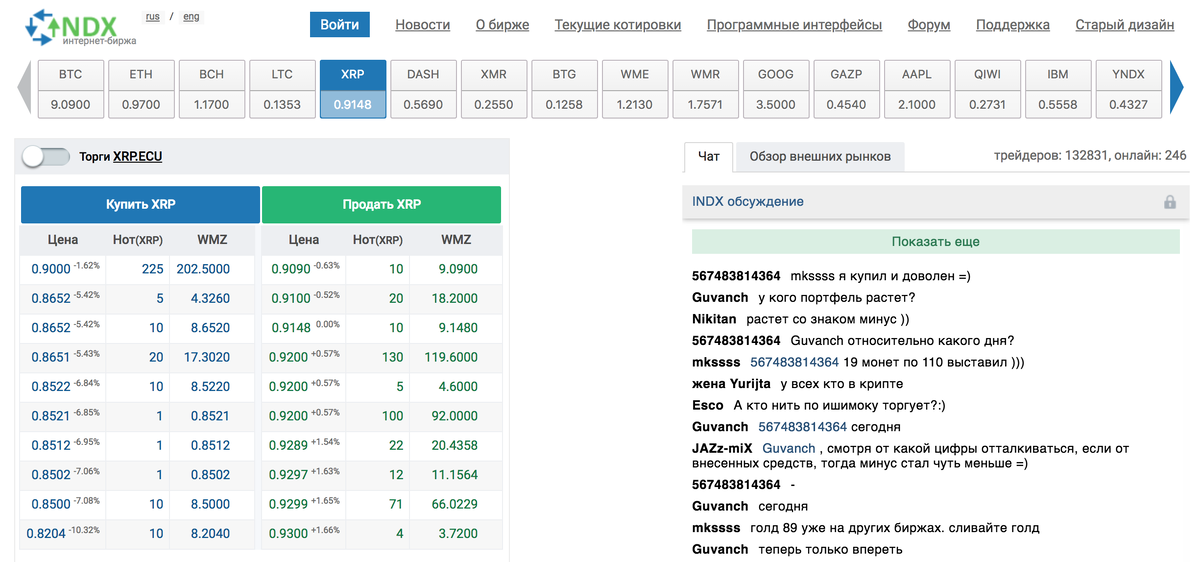The width and height of the screenshot is (1200, 562).
Task: Select the WME ticker tile
Action: click(x=635, y=89)
